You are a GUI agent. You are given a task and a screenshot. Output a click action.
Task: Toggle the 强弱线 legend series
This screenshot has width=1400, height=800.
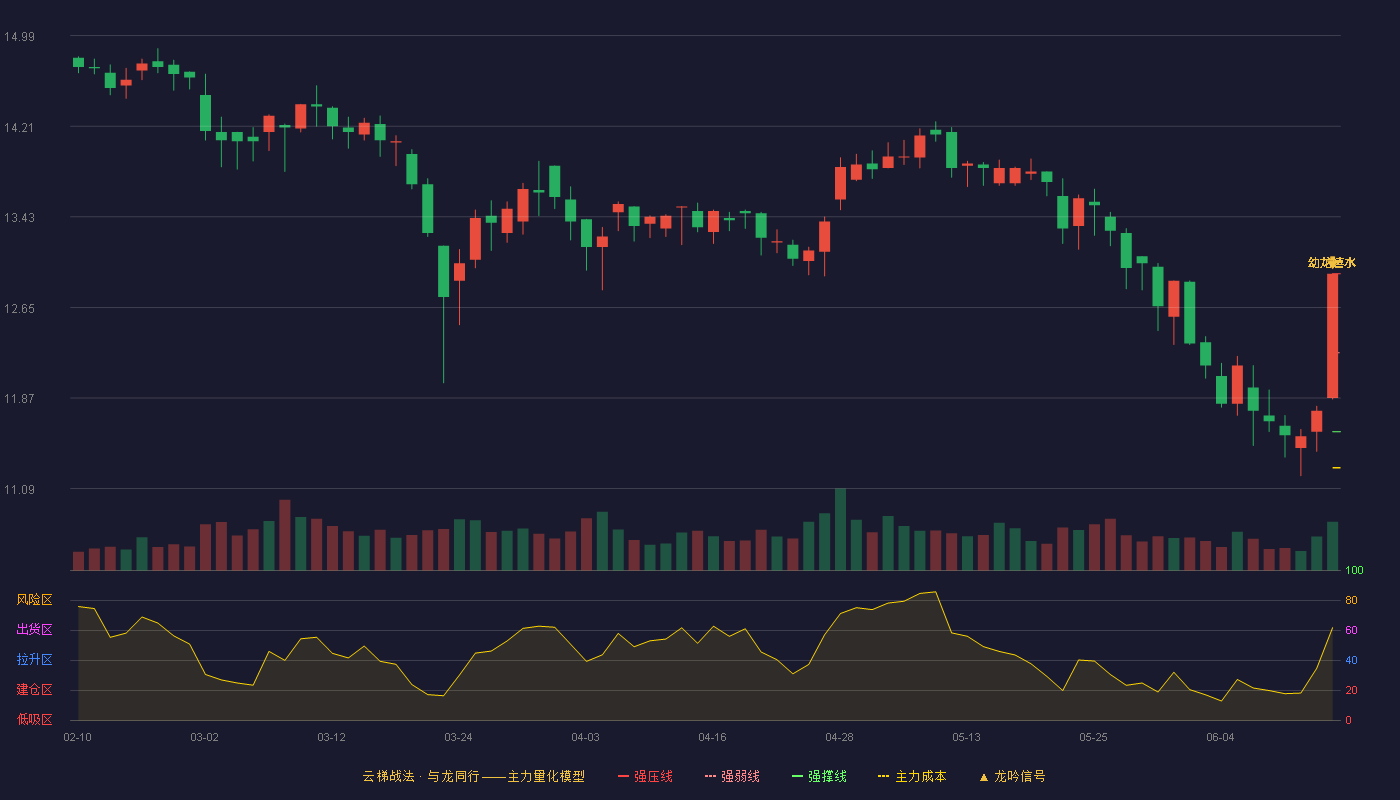pyautogui.click(x=732, y=776)
